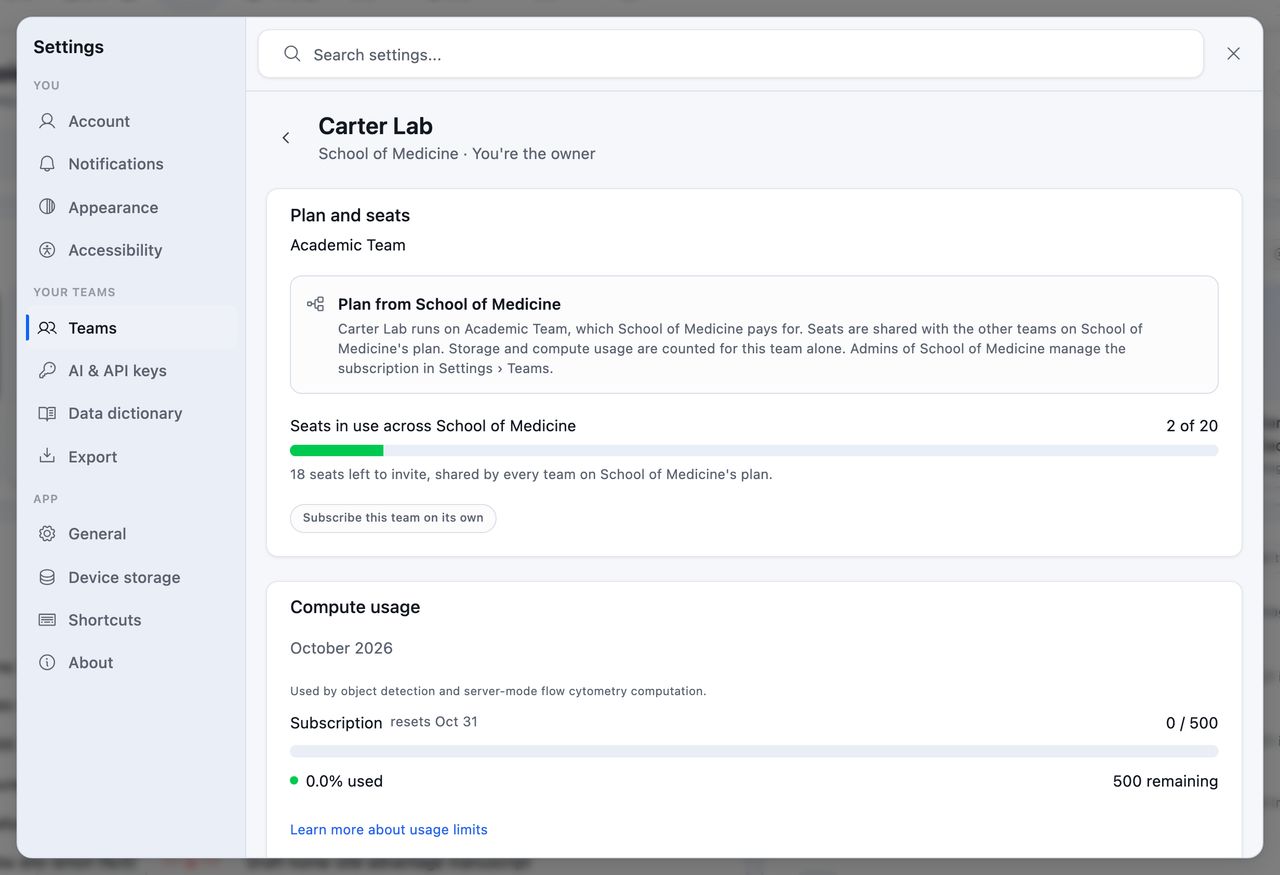1280x875 pixels.
Task: Click the About info icon
Action: 47,662
